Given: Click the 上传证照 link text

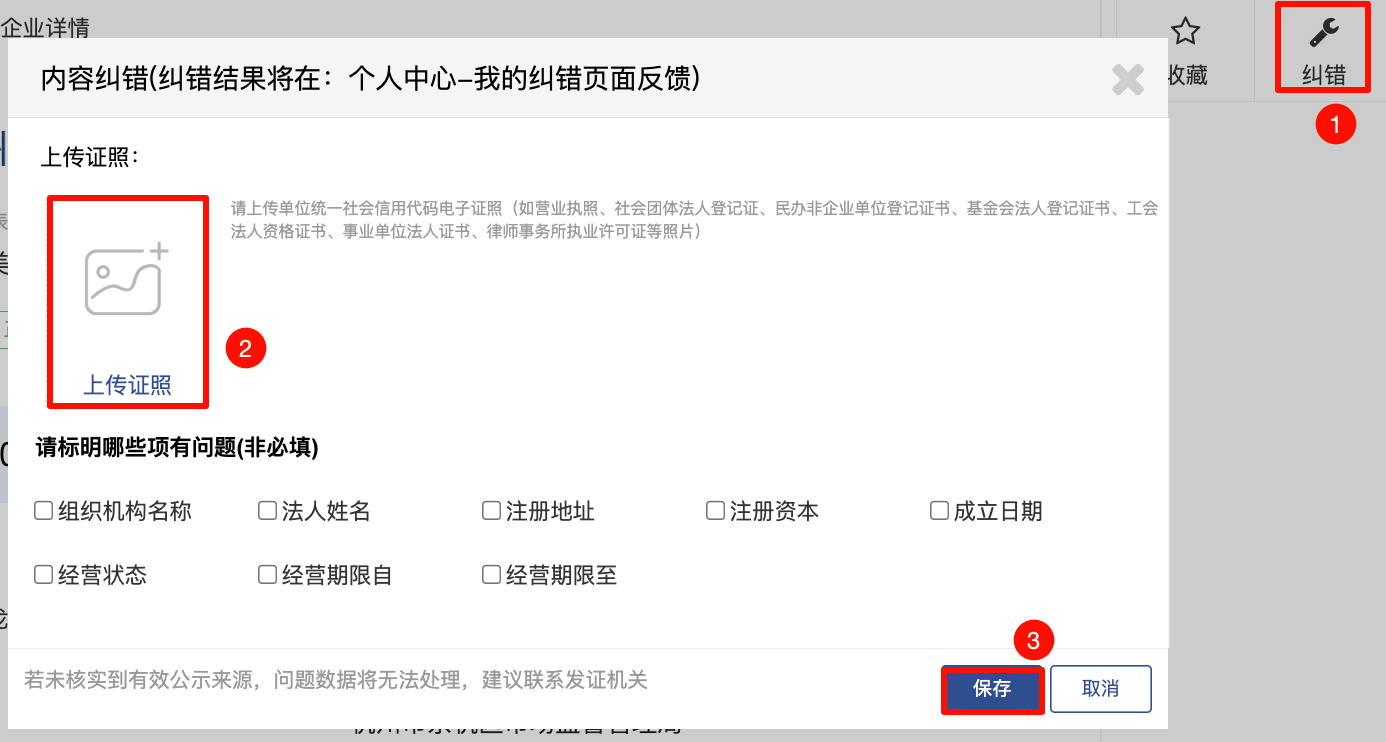Looking at the screenshot, I should click(x=127, y=385).
